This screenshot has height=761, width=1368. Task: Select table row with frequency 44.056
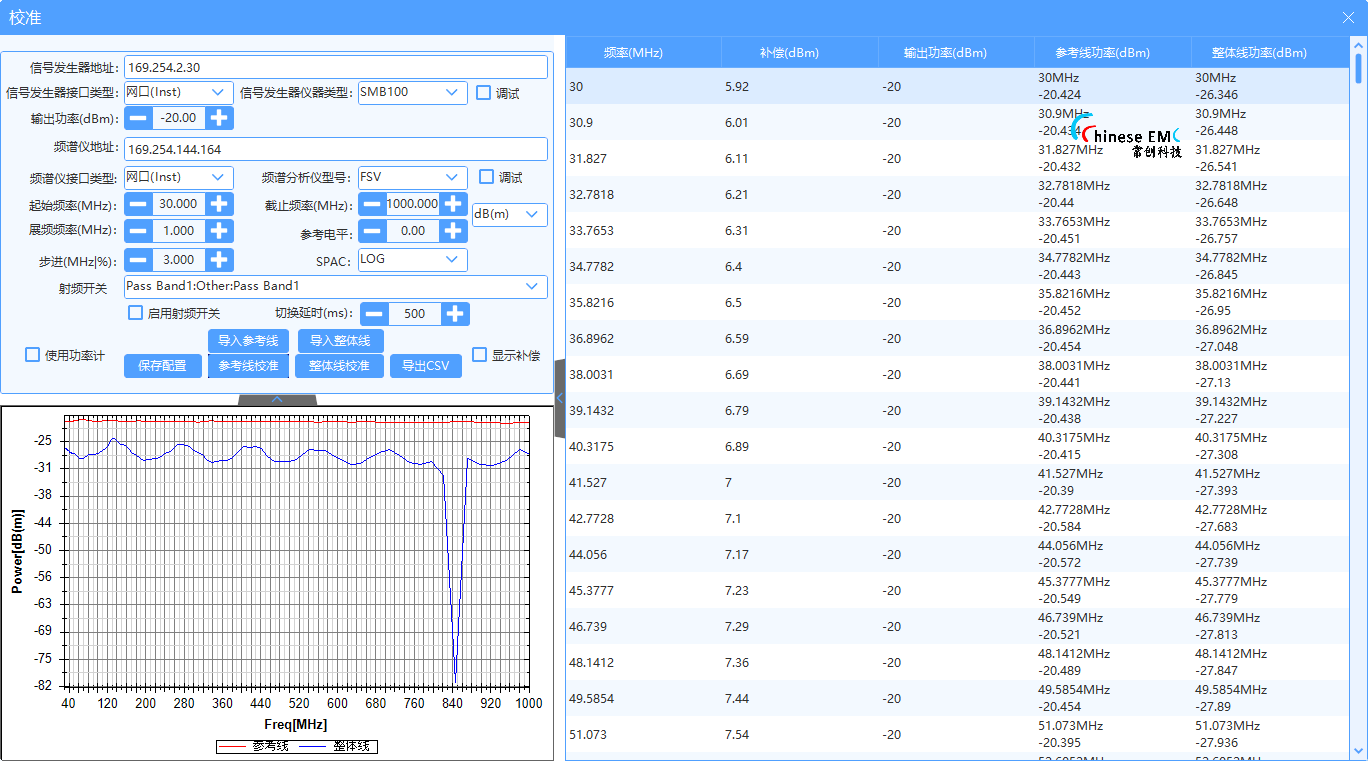click(957, 554)
